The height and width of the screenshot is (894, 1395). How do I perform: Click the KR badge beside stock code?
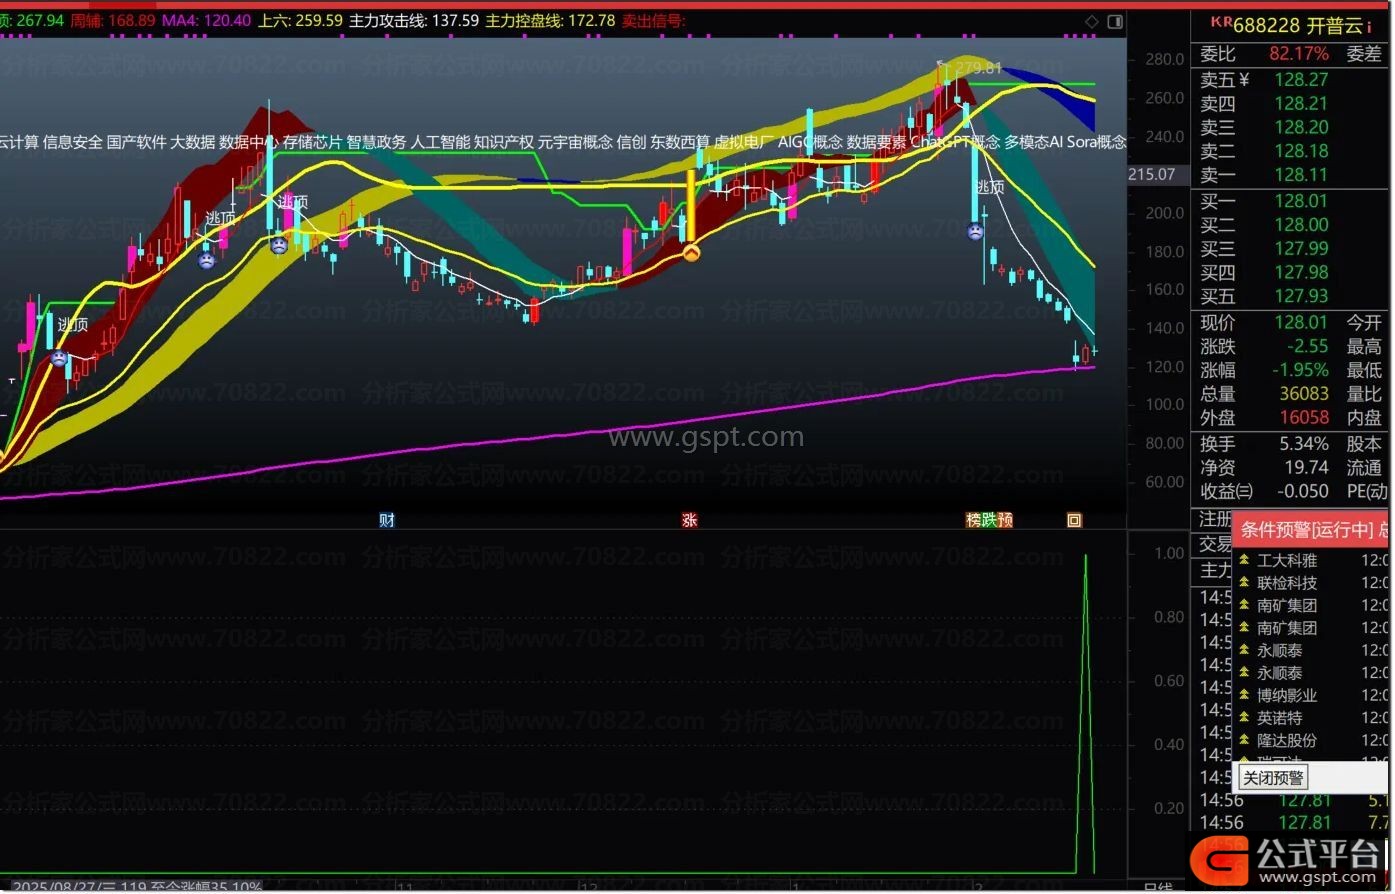click(x=1220, y=22)
